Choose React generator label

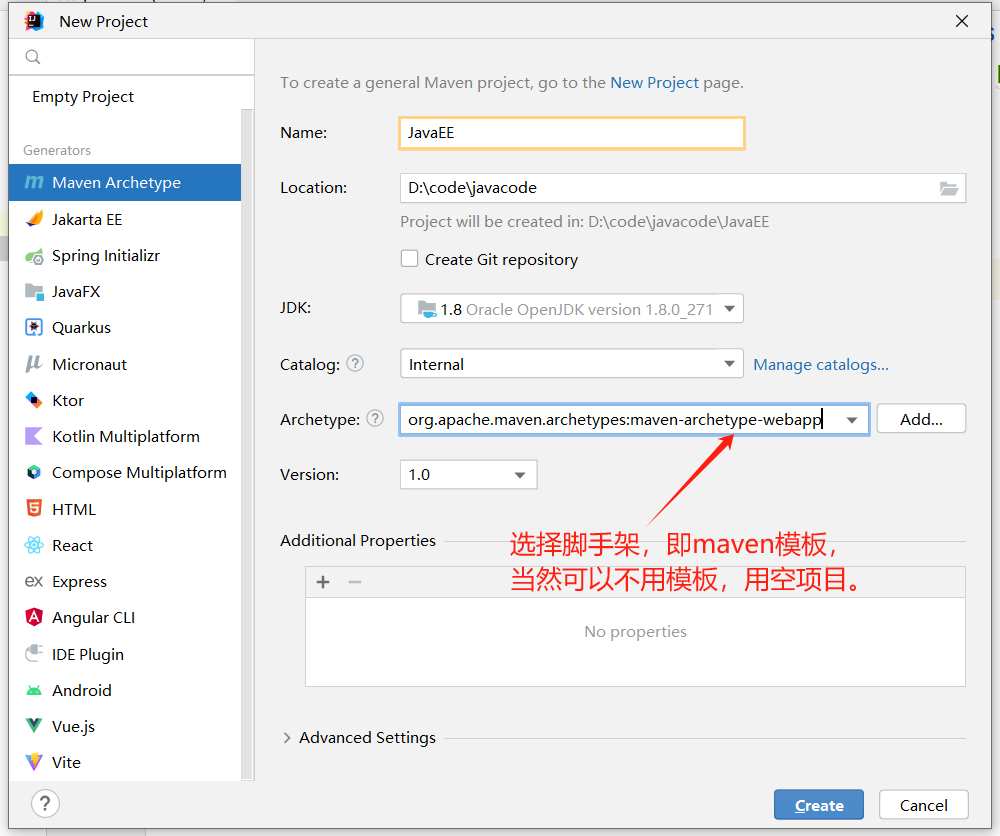[72, 546]
